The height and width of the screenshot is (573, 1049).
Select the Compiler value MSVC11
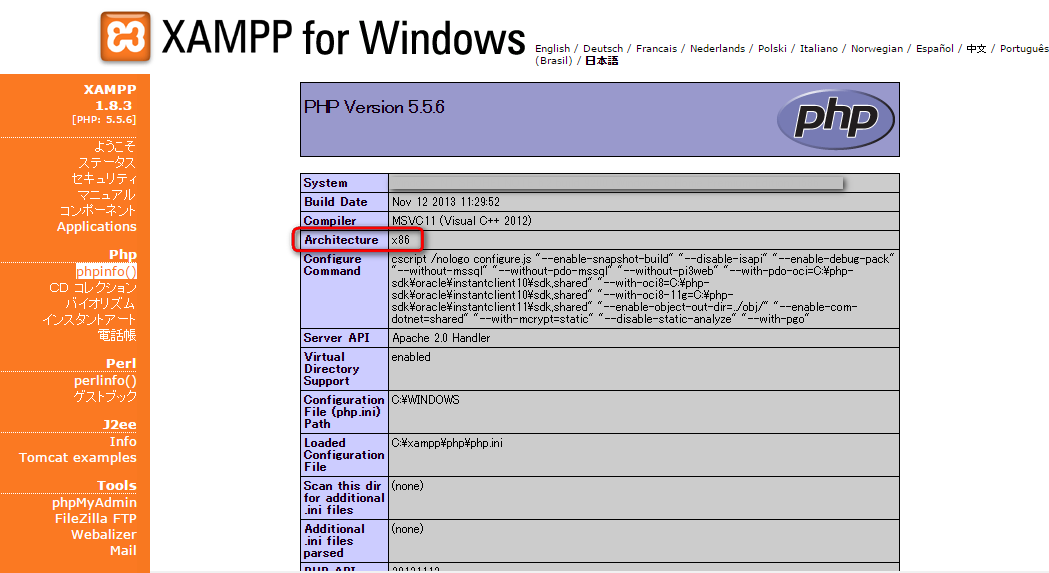click(462, 220)
